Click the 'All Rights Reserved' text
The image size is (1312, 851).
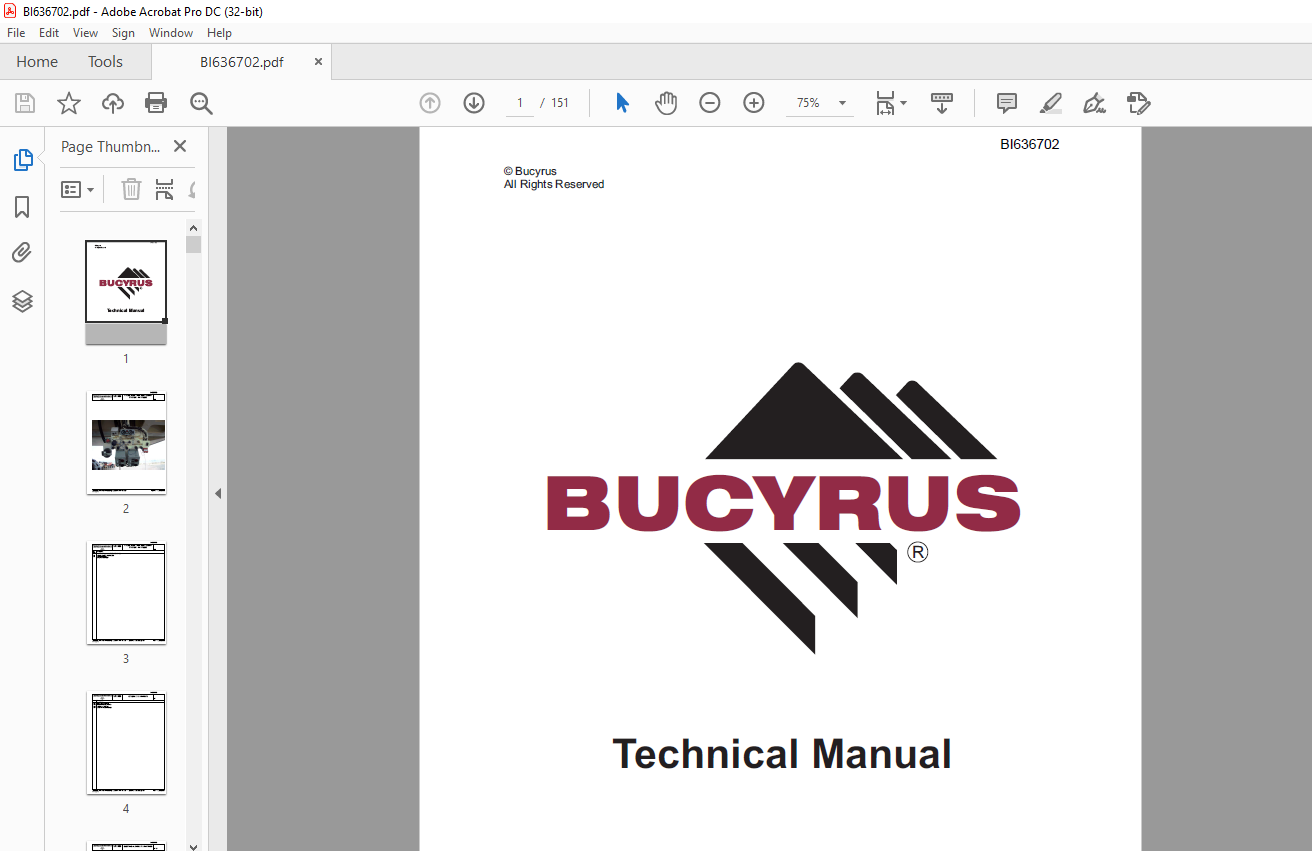554,184
